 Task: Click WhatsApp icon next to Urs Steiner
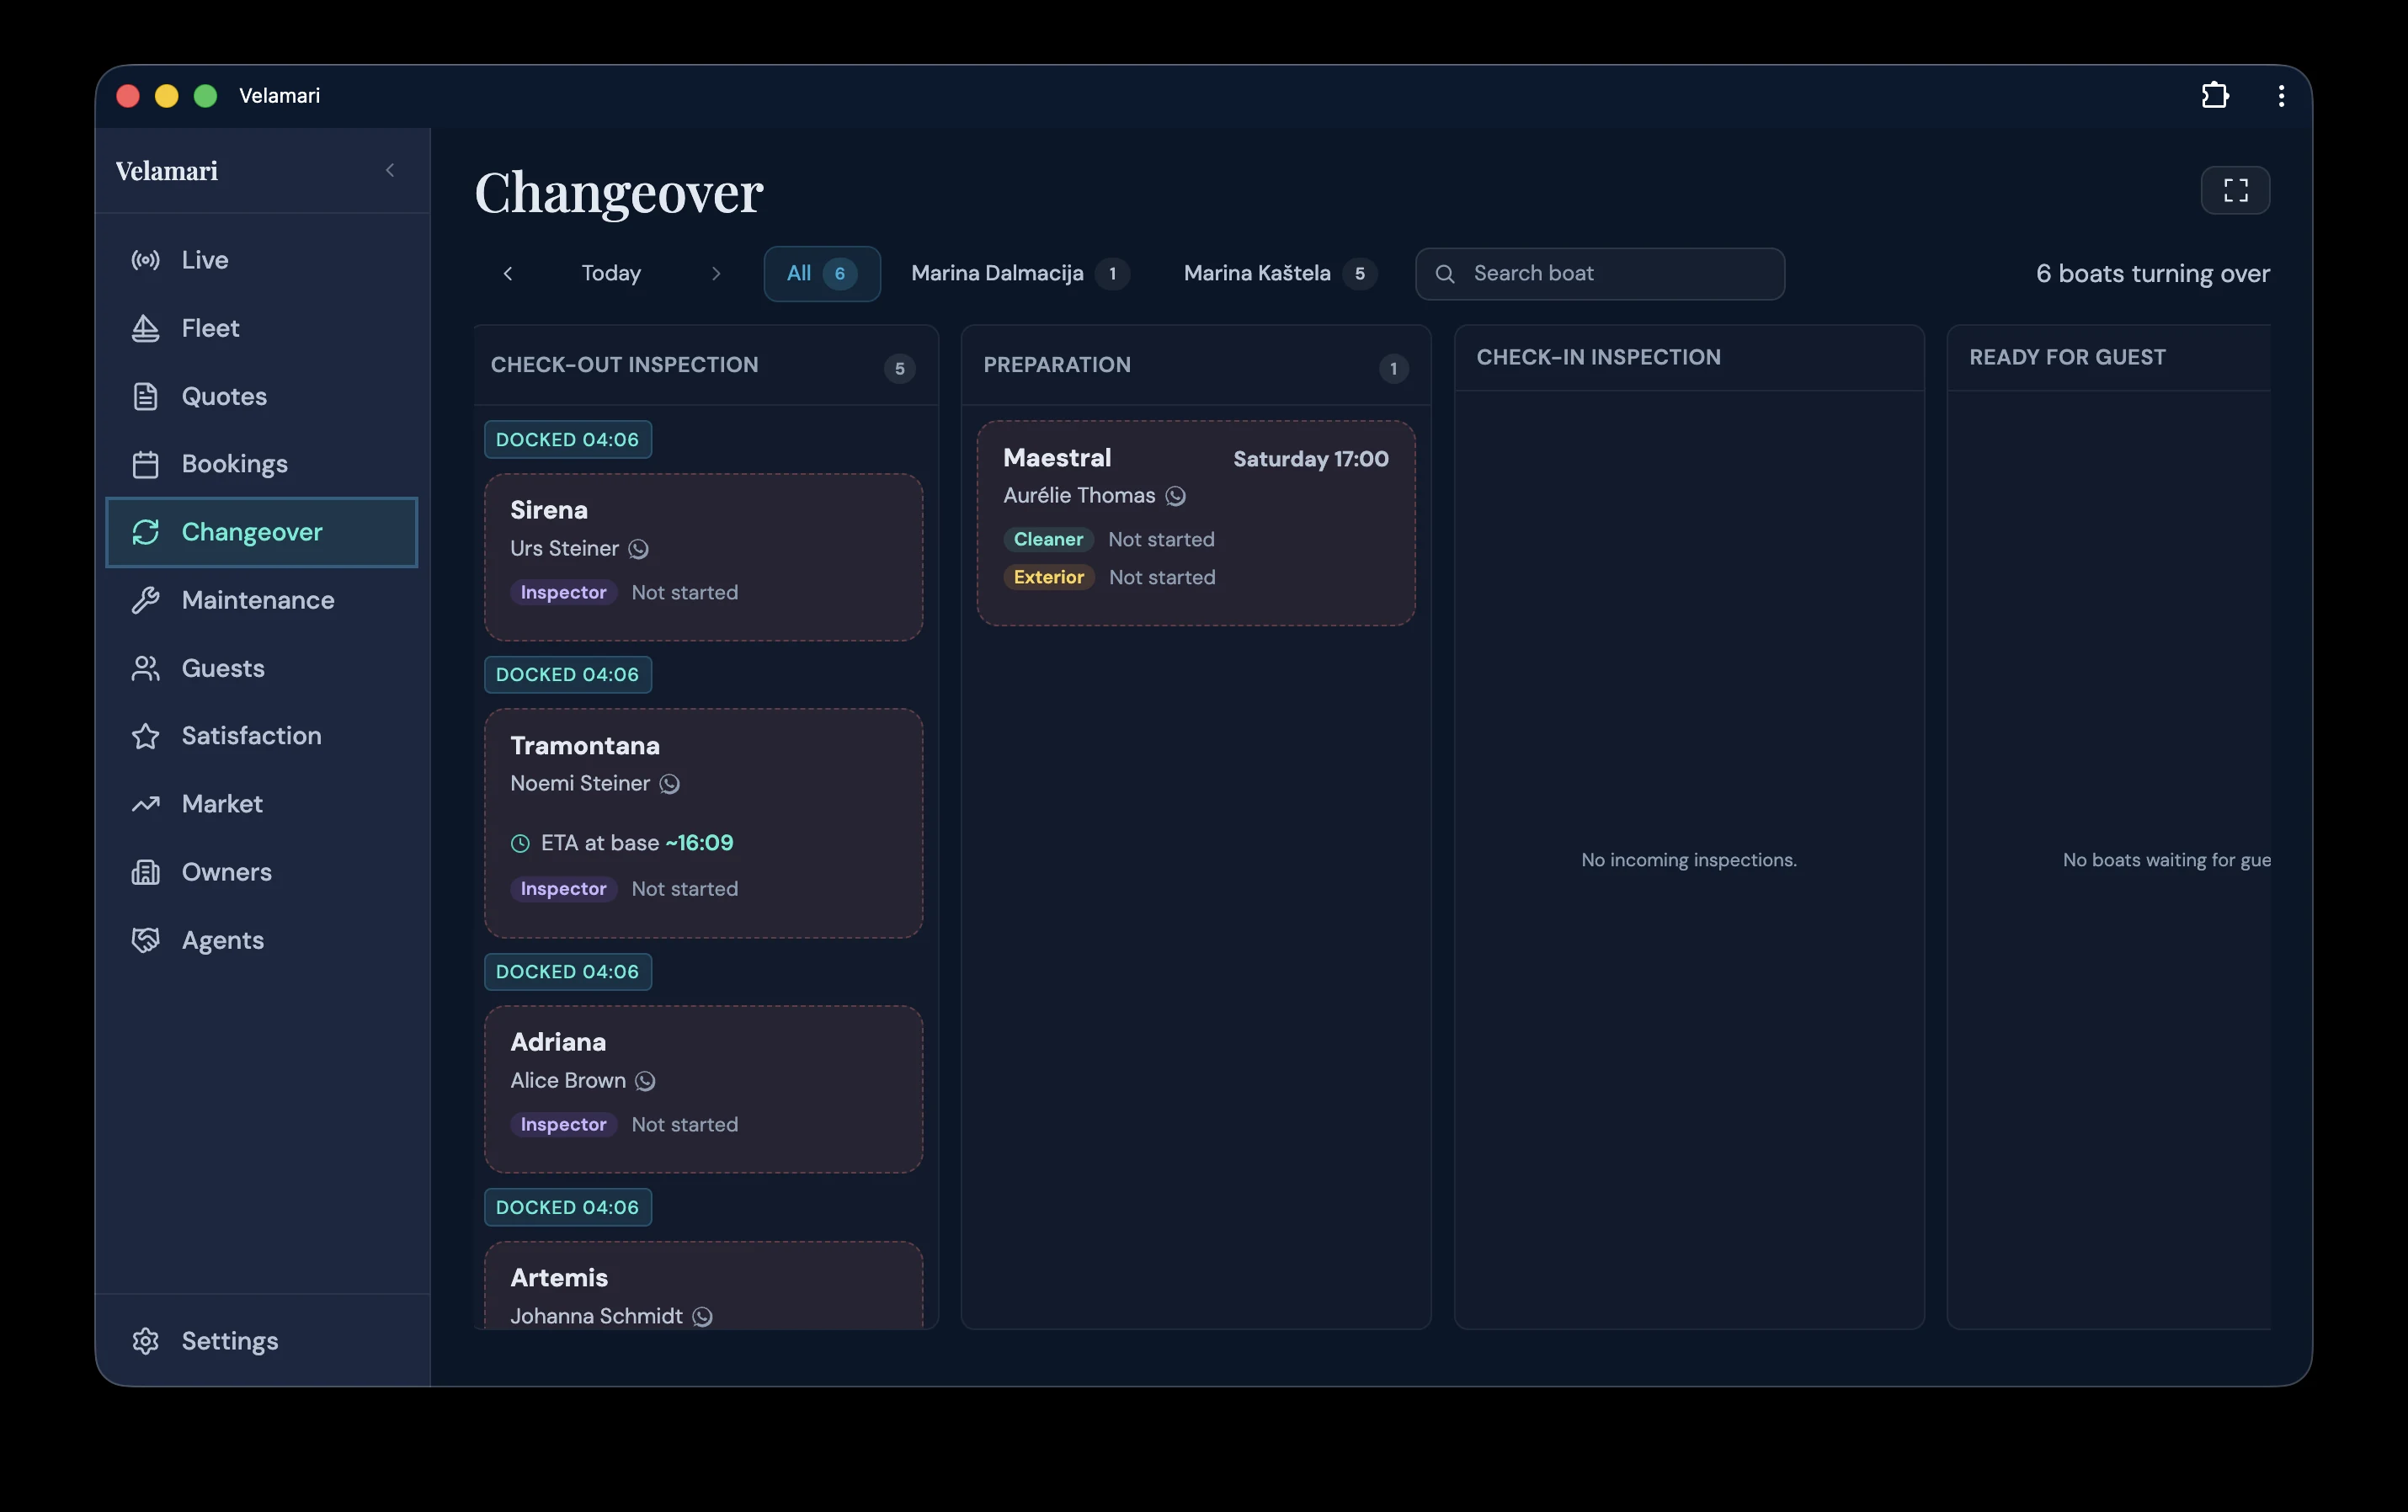(638, 549)
